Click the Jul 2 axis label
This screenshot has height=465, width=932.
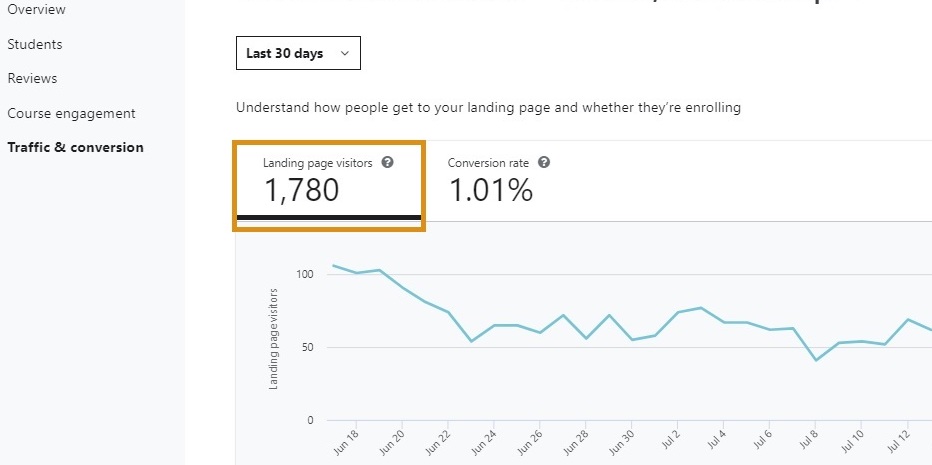pos(669,441)
